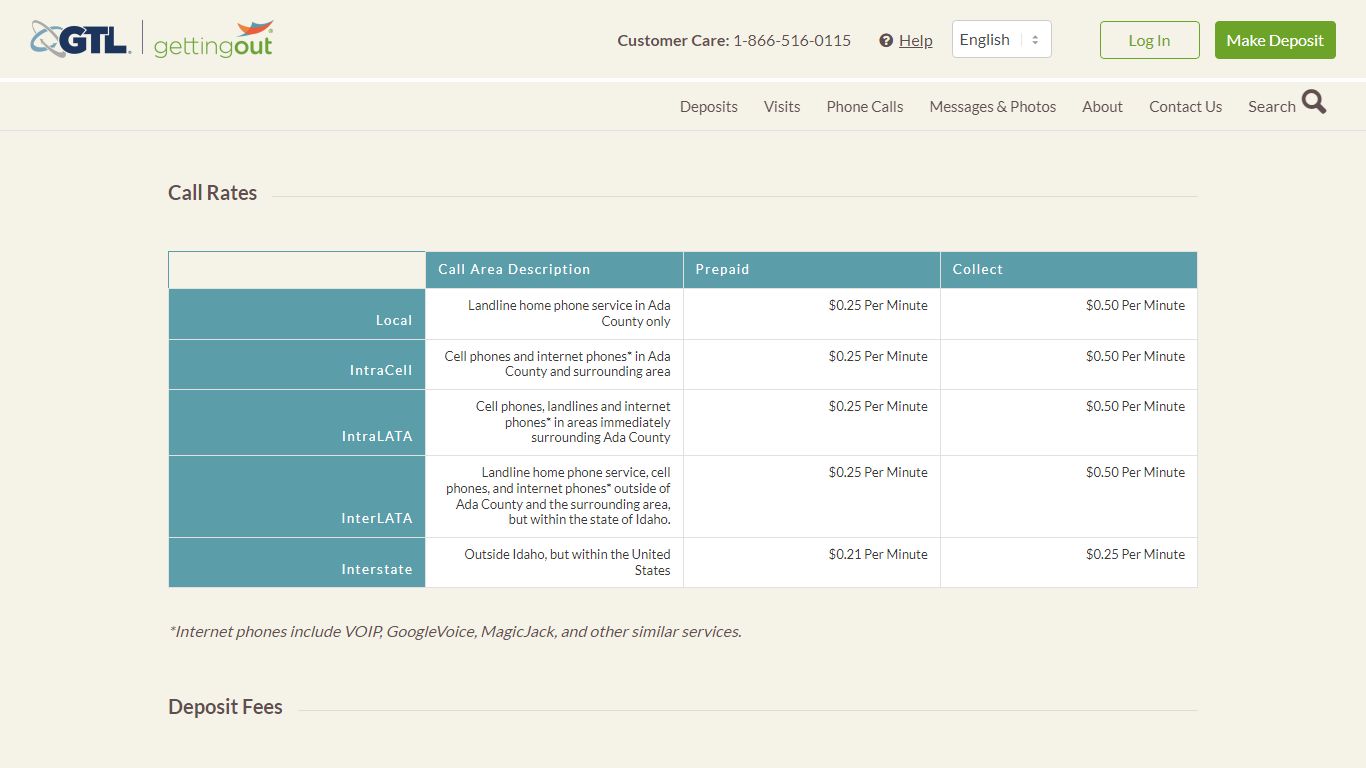This screenshot has width=1366, height=768.
Task: Open the Messages & Photos menu
Action: point(993,106)
